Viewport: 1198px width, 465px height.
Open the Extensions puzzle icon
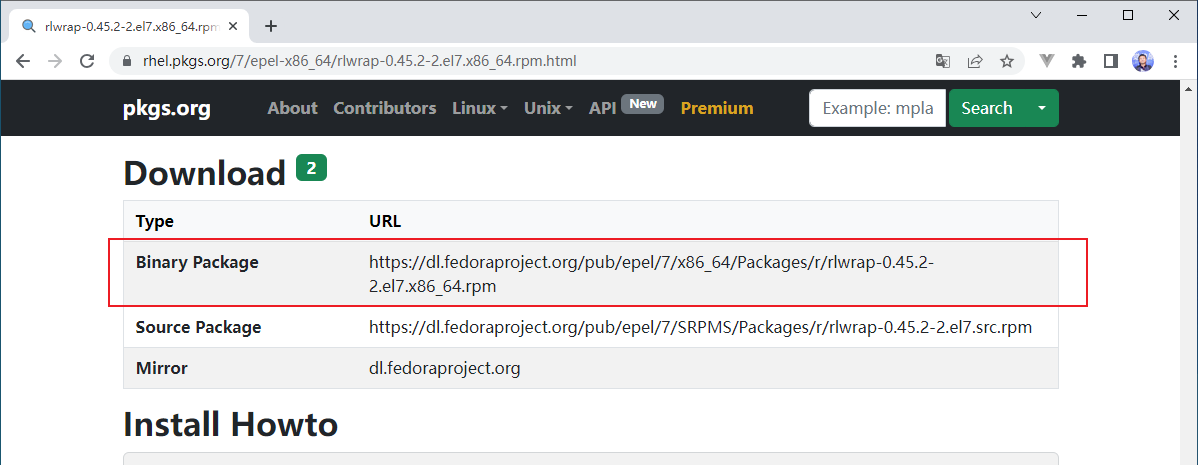coord(1078,61)
